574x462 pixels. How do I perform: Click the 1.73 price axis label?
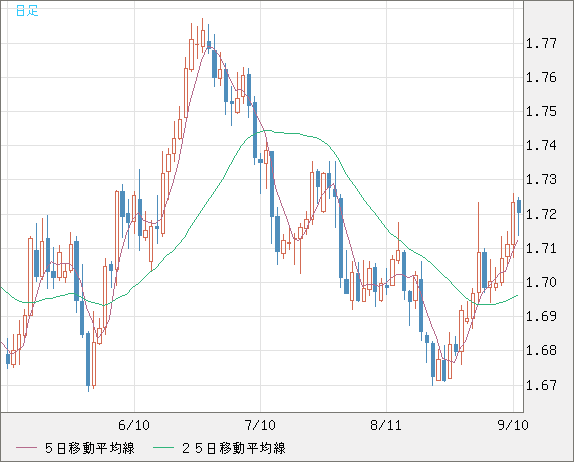pyautogui.click(x=541, y=180)
